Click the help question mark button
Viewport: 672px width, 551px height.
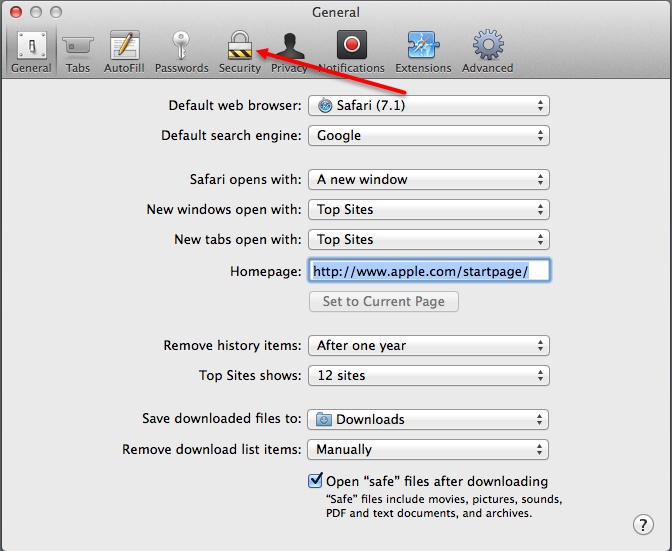pos(644,525)
